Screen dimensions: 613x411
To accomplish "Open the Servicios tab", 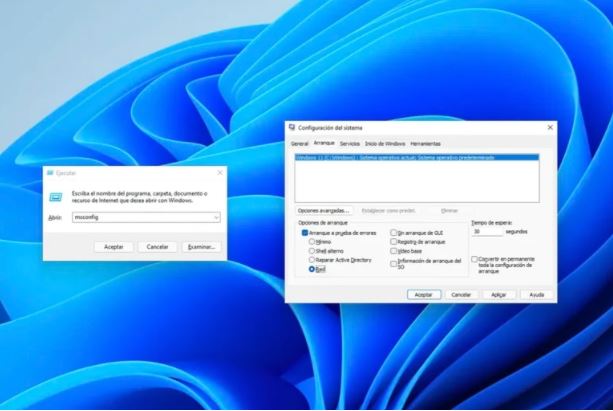I will coord(350,144).
